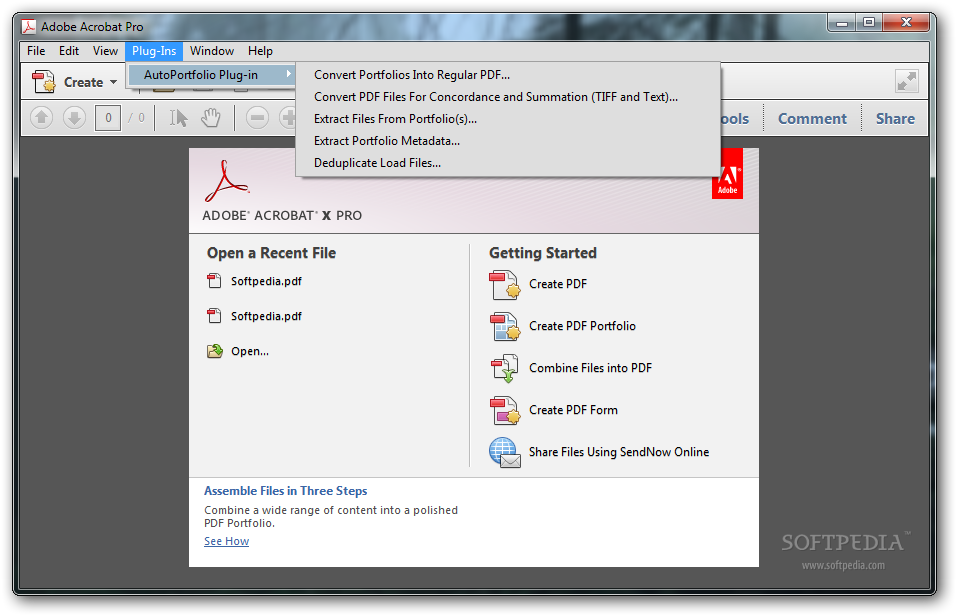Expand the Create dropdown arrow
The height and width of the screenshot is (616, 957).
pyautogui.click(x=114, y=82)
